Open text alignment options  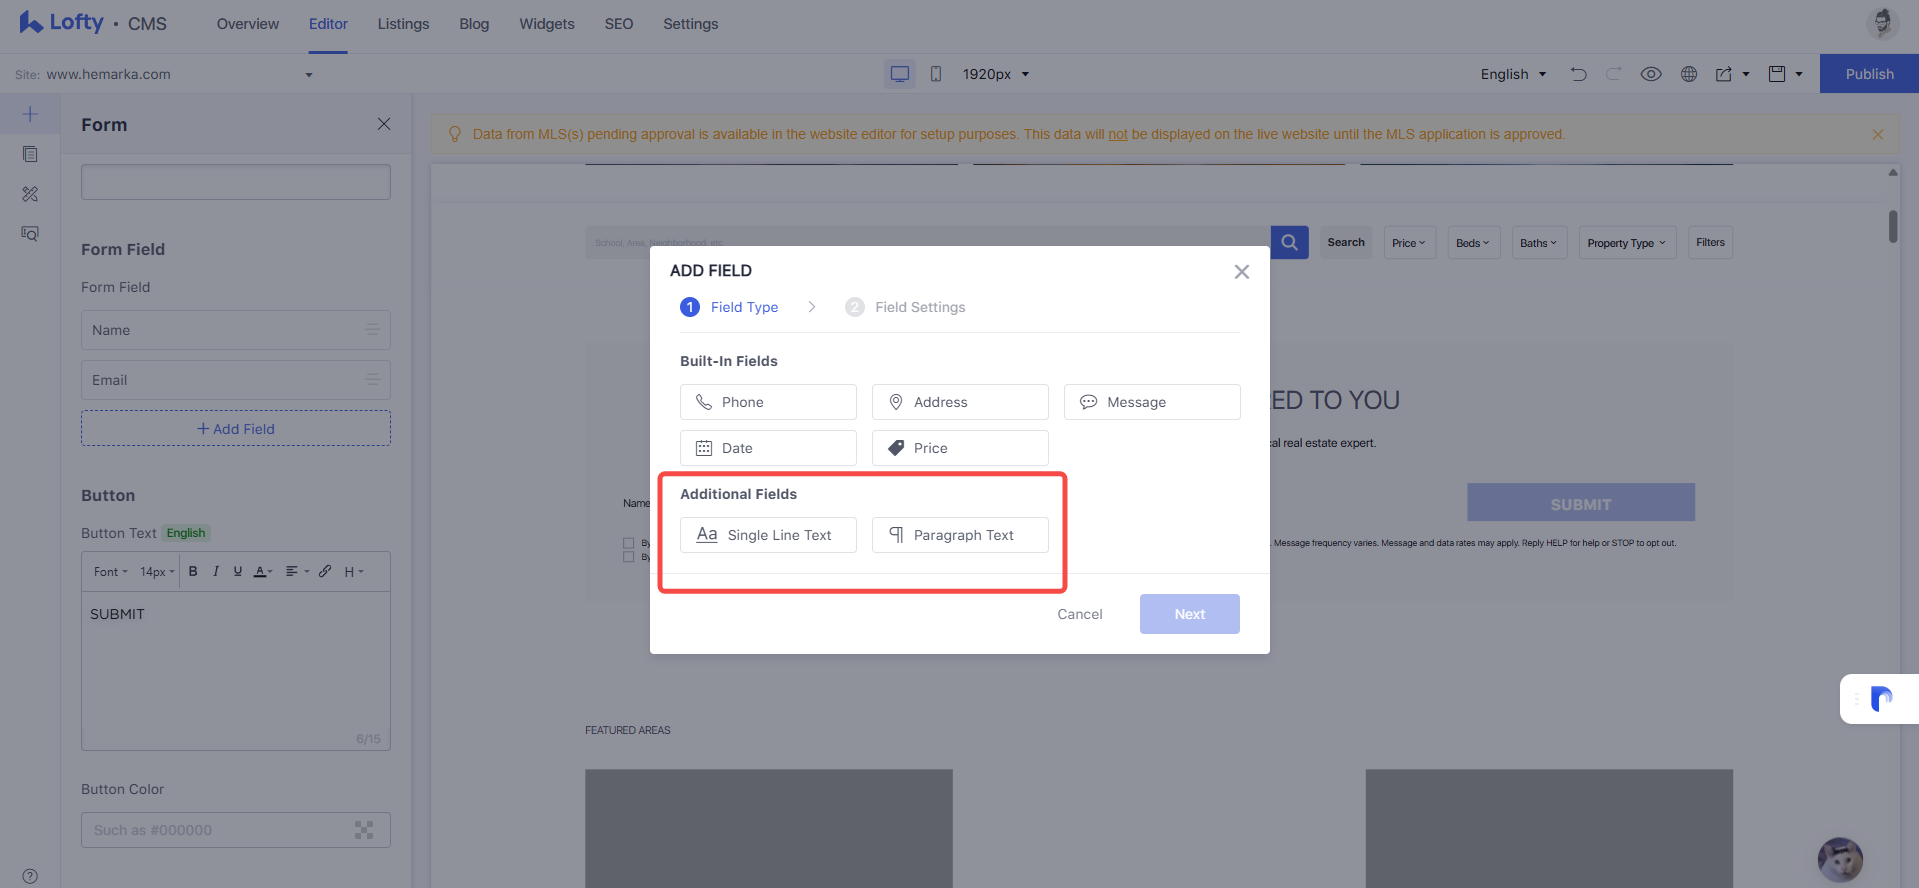(x=297, y=572)
